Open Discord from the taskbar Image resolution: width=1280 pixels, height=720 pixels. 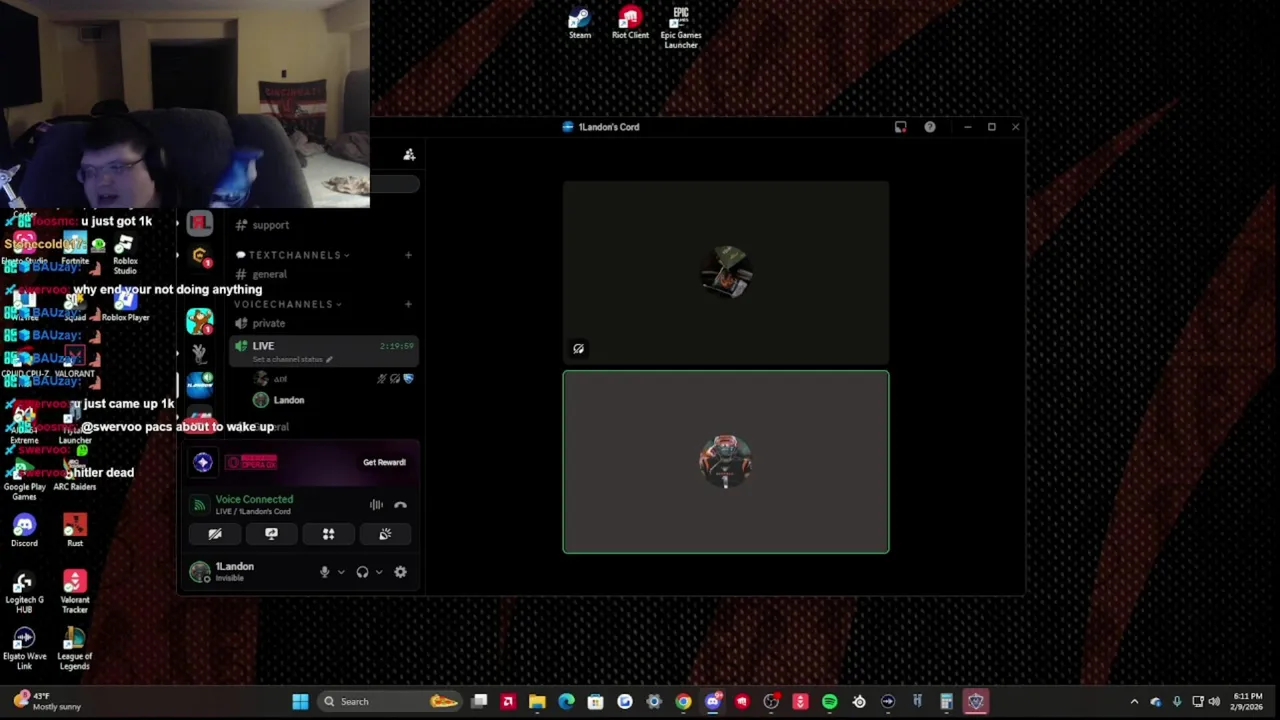(x=712, y=702)
